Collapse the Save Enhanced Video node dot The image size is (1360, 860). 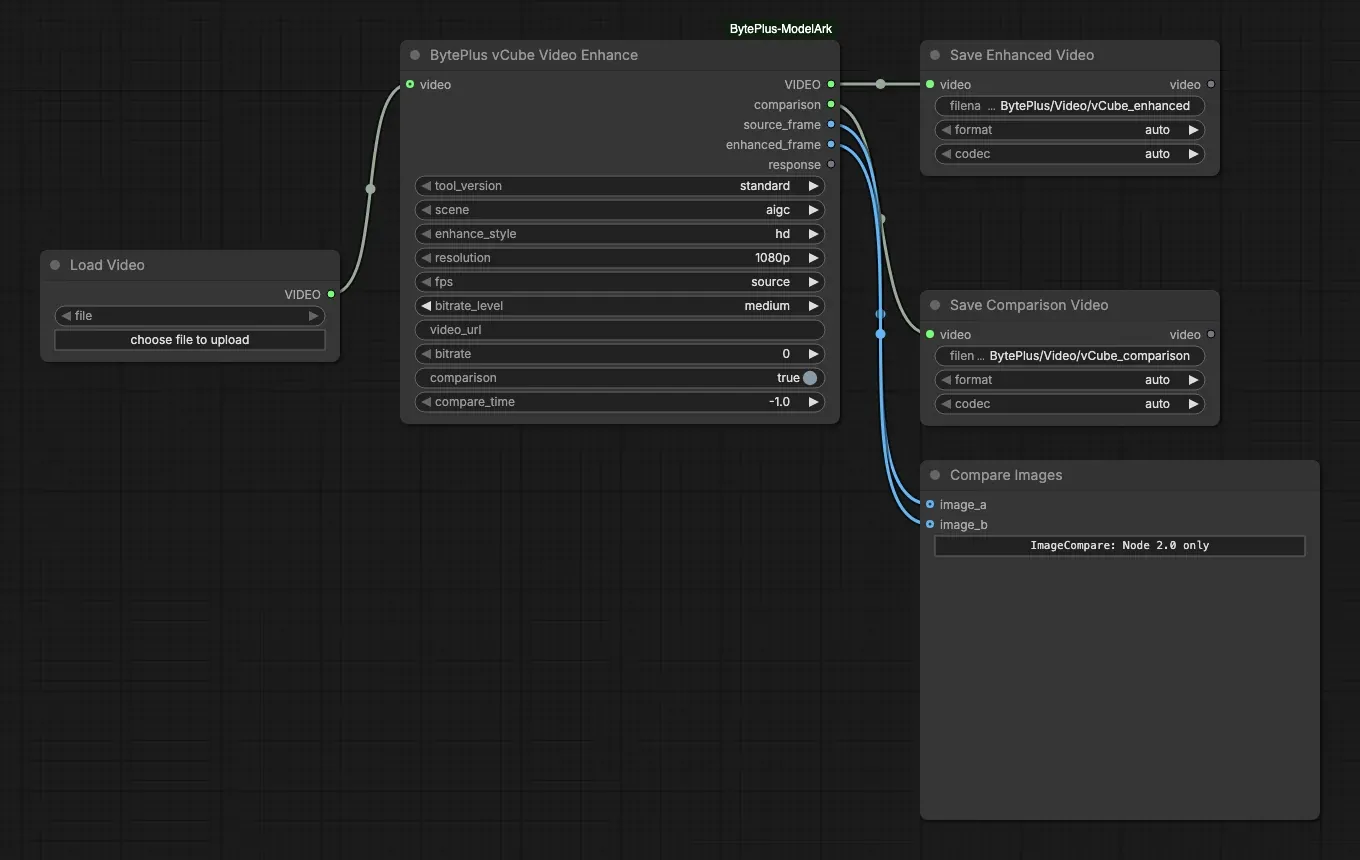(x=935, y=55)
